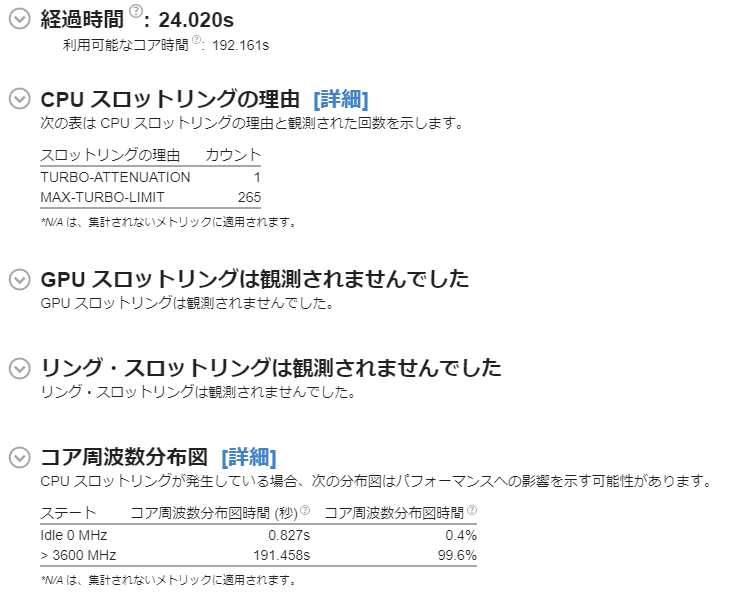Screen dimensions: 751x609
Task: Collapse the リング・スロットリング section
Action: coord(19,368)
